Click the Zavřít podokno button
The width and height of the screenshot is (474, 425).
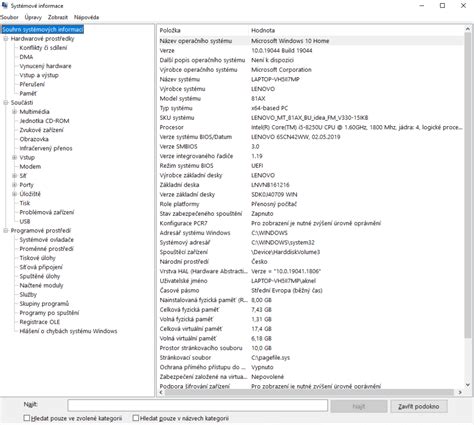(419, 406)
